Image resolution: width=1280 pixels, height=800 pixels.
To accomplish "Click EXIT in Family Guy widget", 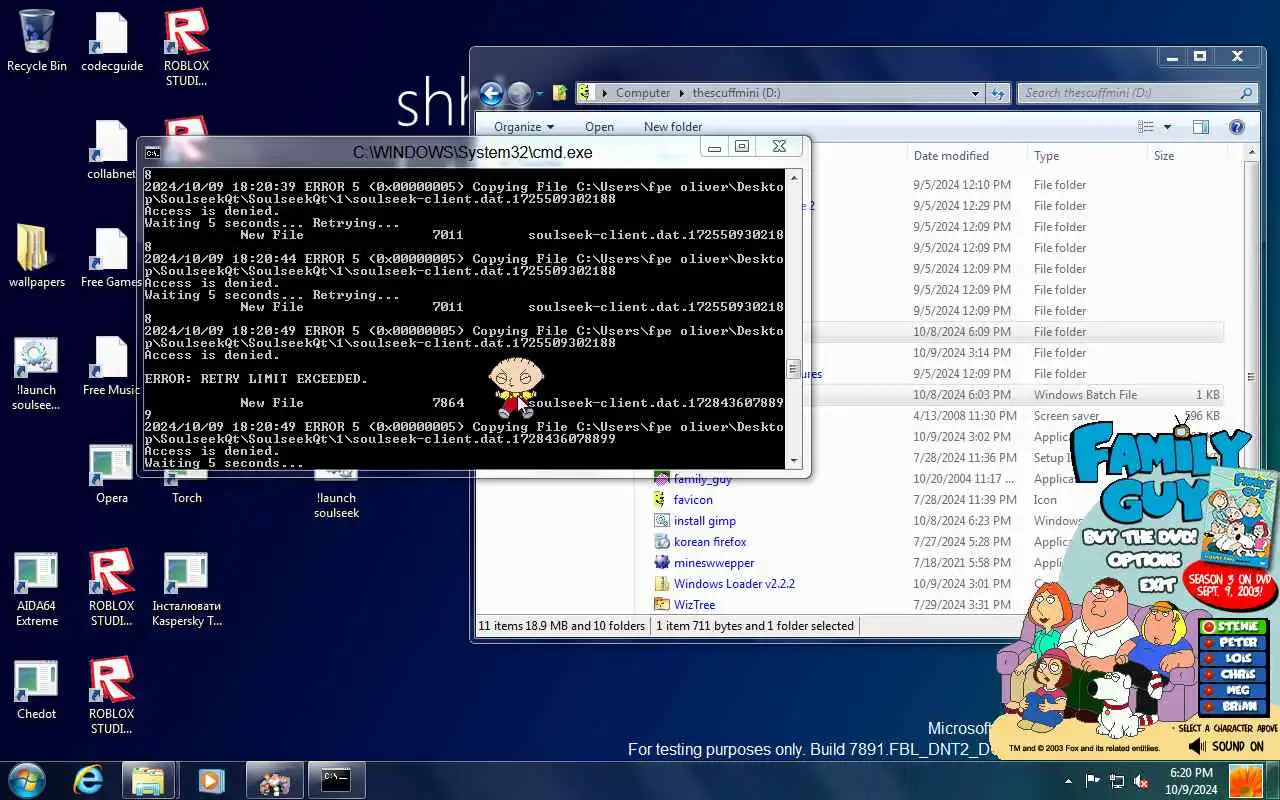I will pyautogui.click(x=1157, y=584).
